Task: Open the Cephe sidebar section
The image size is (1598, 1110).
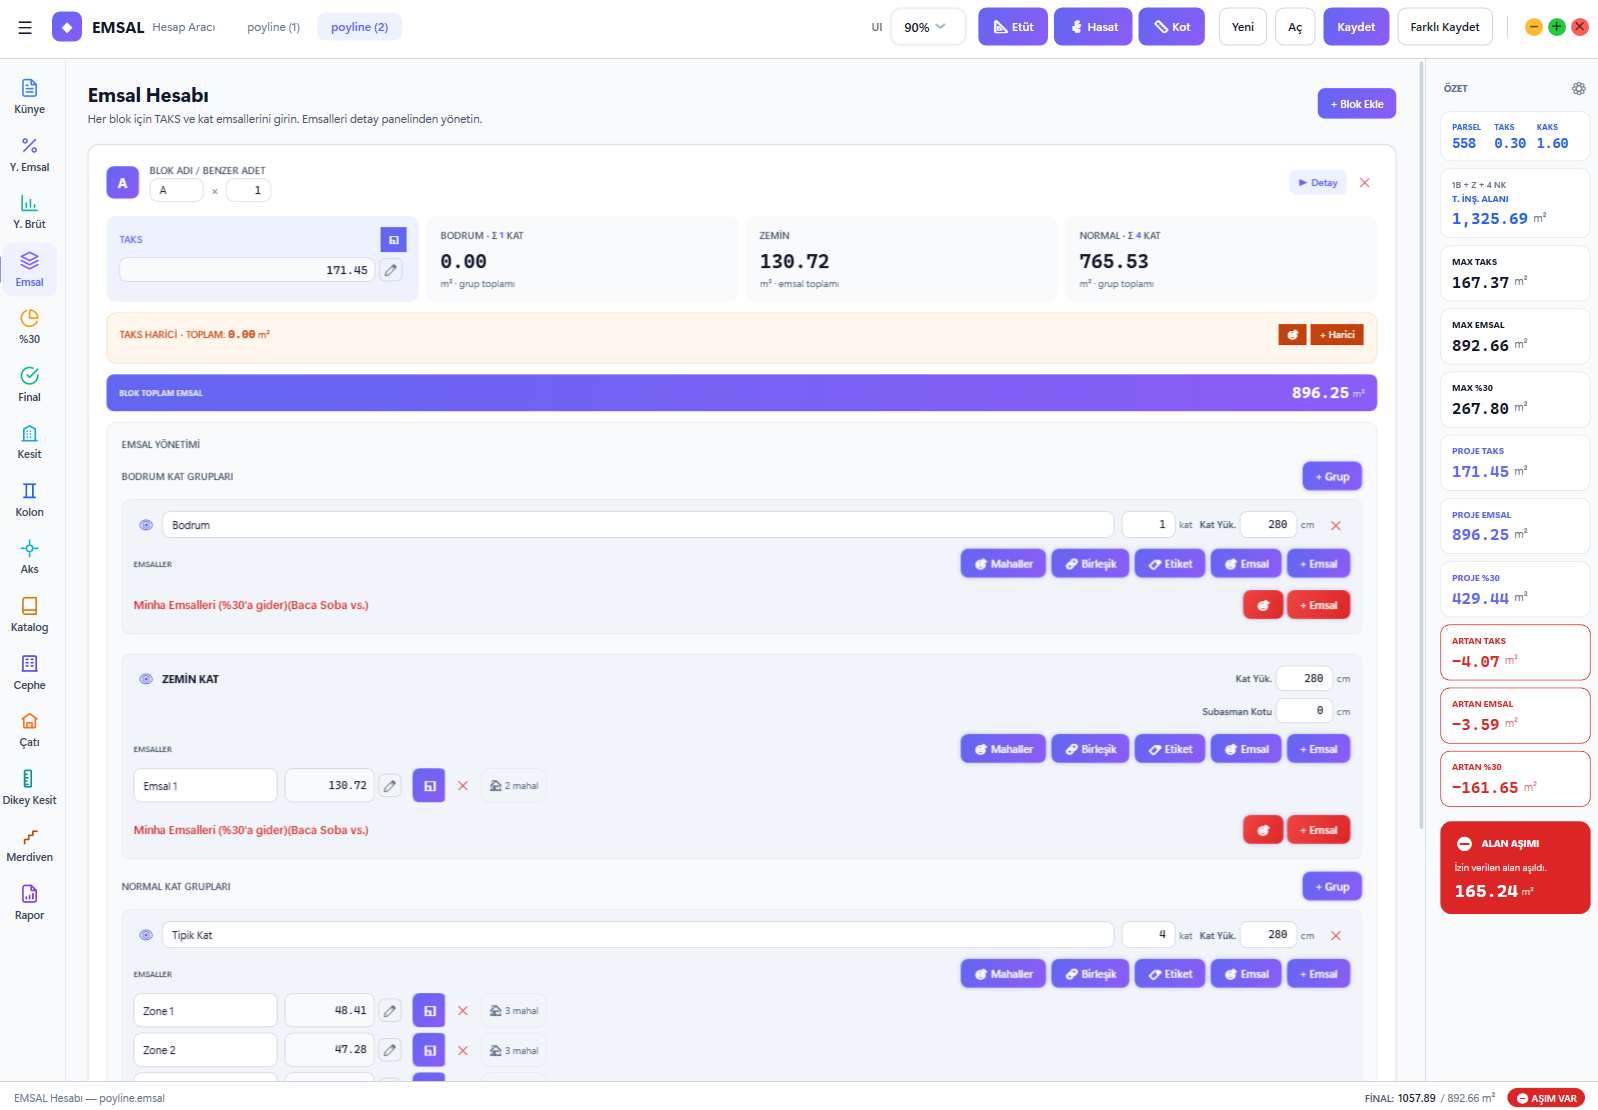Action: click(29, 673)
